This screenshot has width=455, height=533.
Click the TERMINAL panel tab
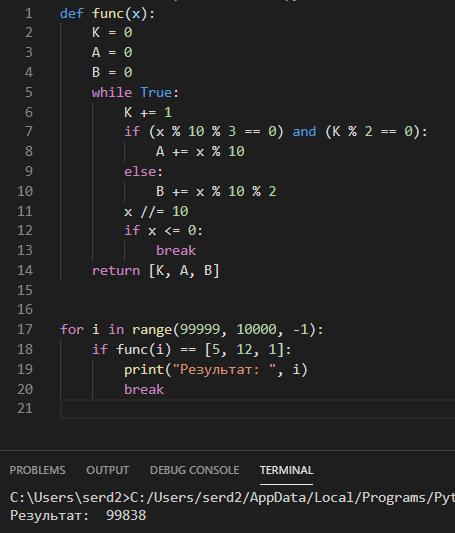[x=286, y=470]
